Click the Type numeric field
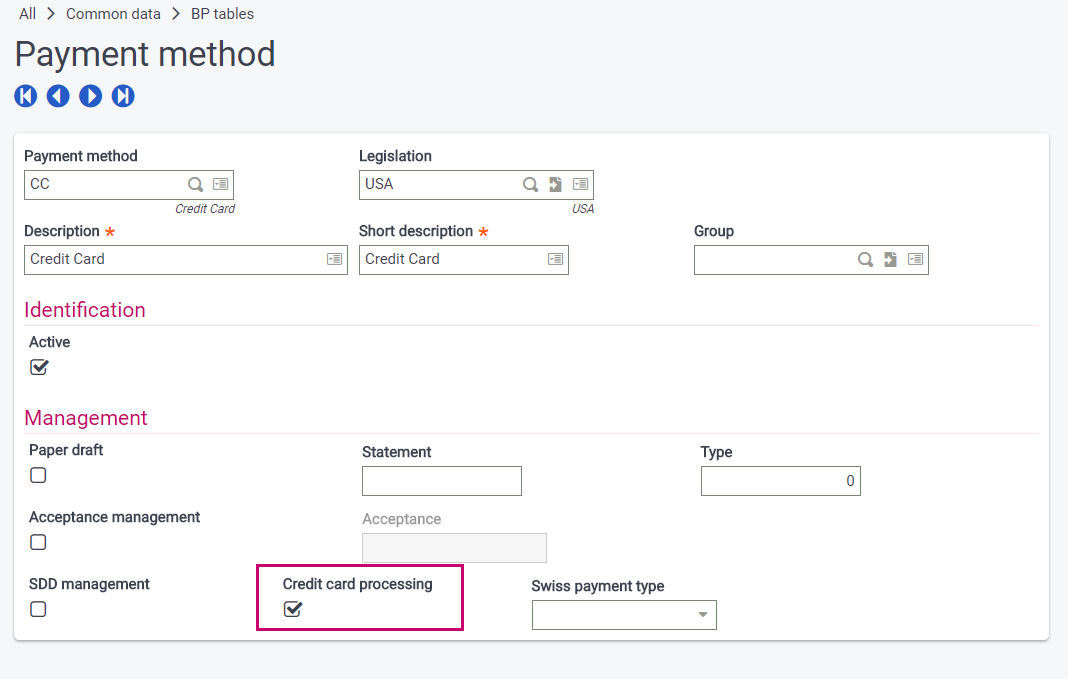The image size is (1068, 679). (x=780, y=481)
